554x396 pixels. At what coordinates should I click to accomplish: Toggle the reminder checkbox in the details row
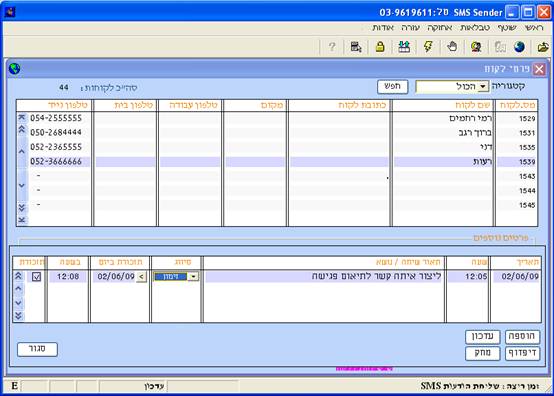tap(36, 277)
